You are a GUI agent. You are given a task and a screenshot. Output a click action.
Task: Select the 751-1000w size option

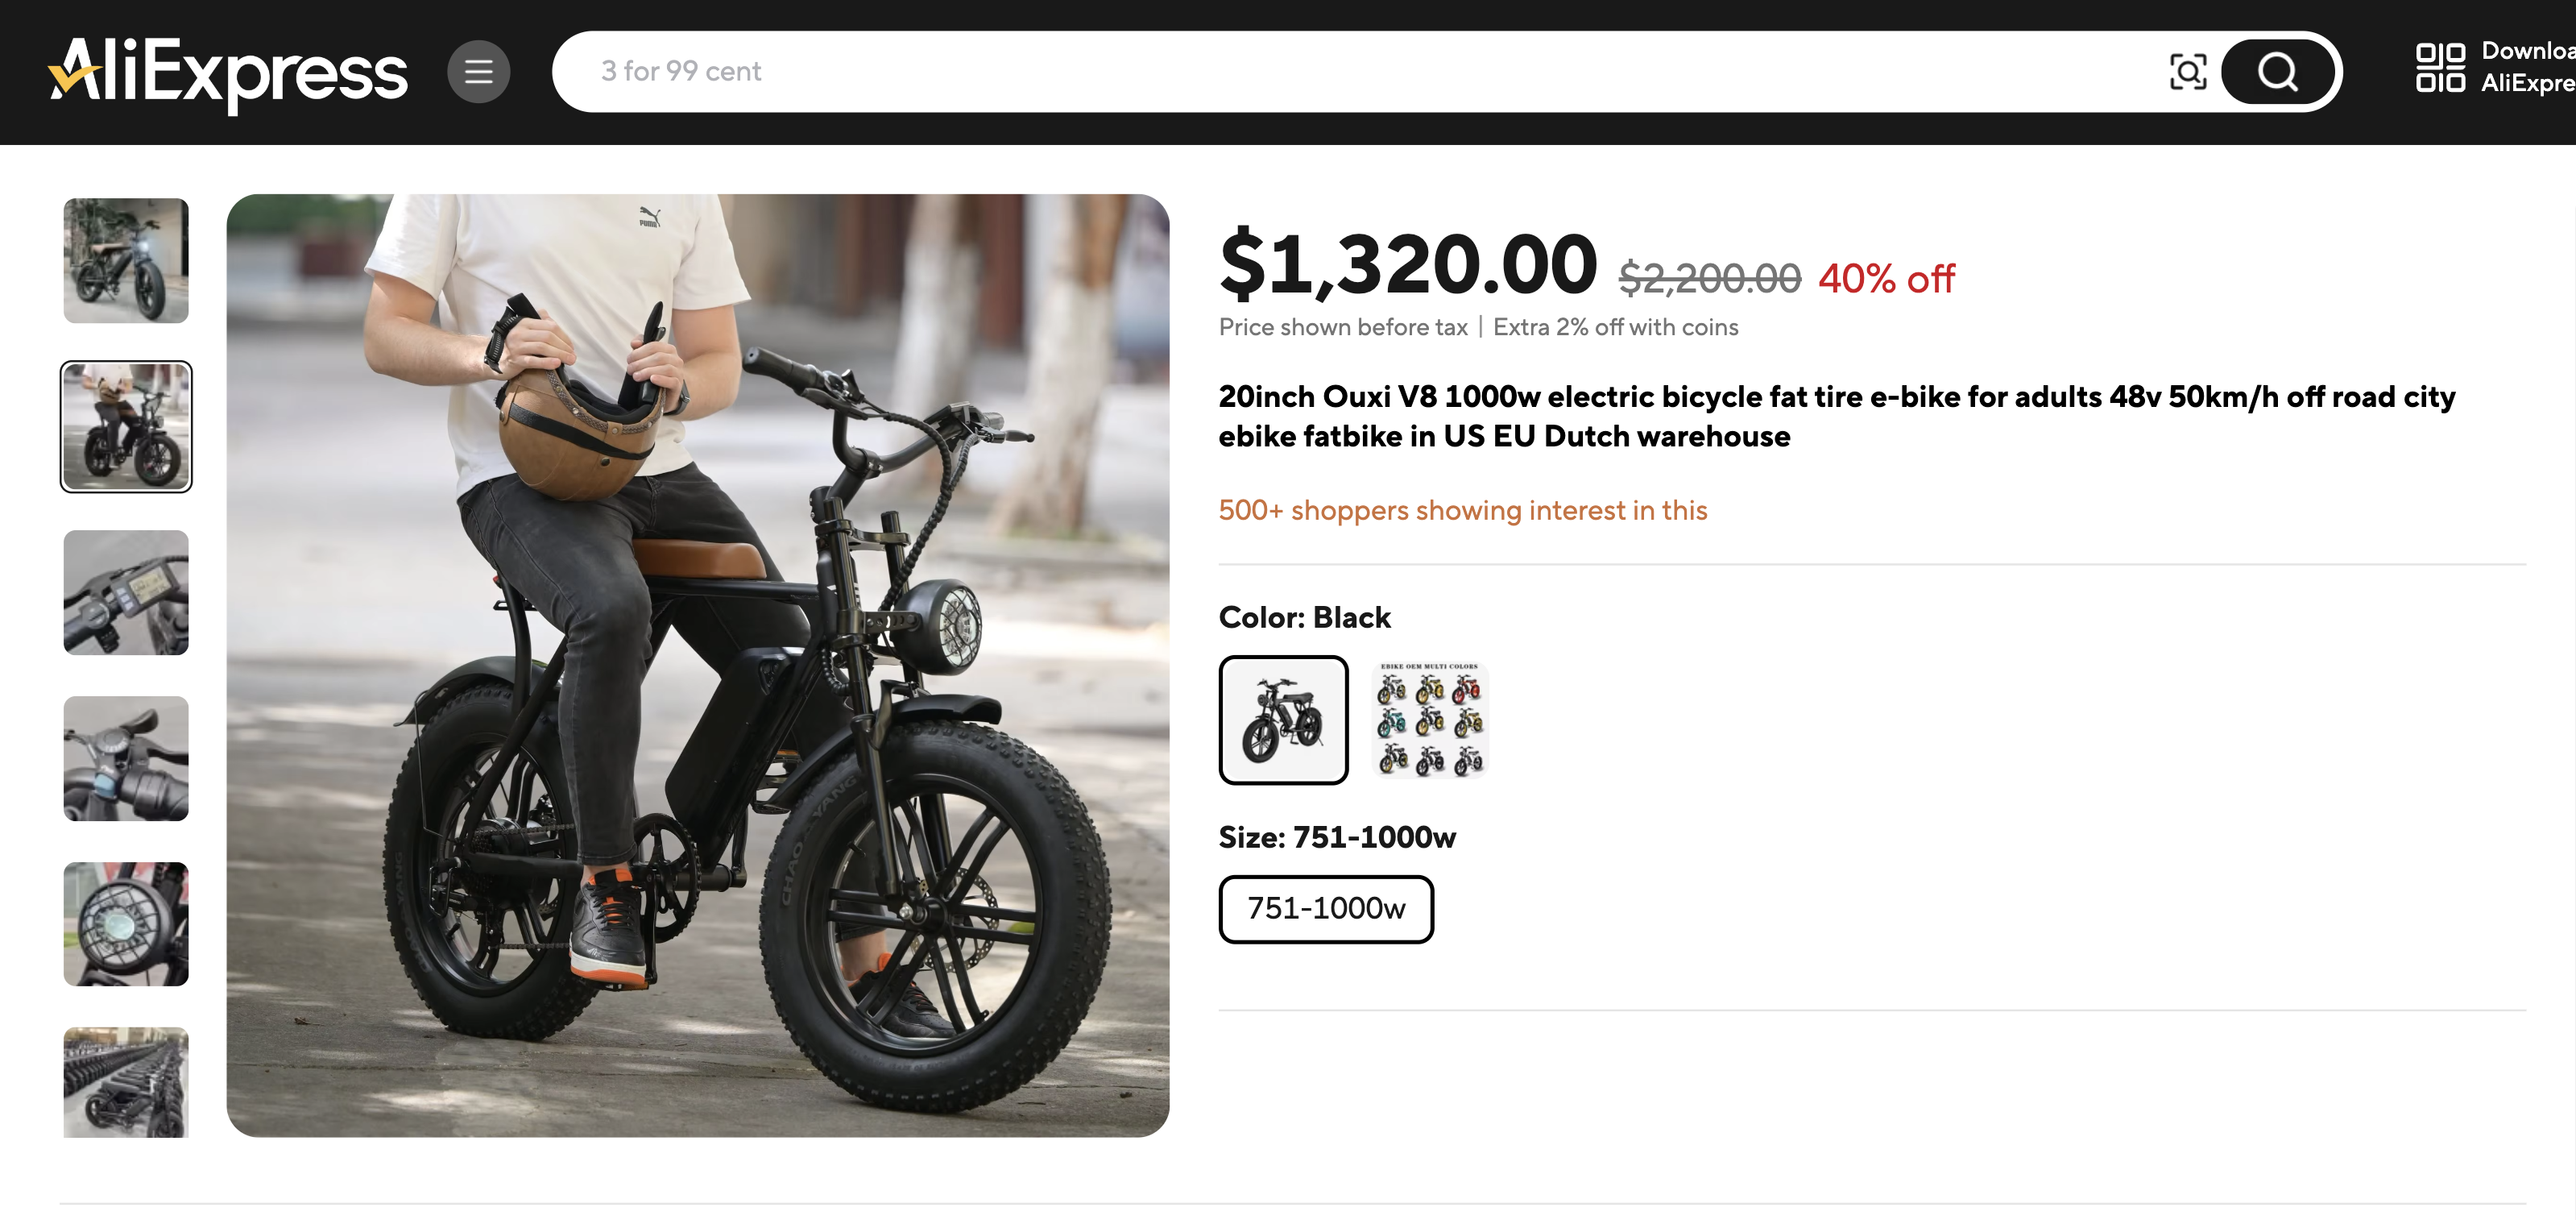click(x=1325, y=909)
